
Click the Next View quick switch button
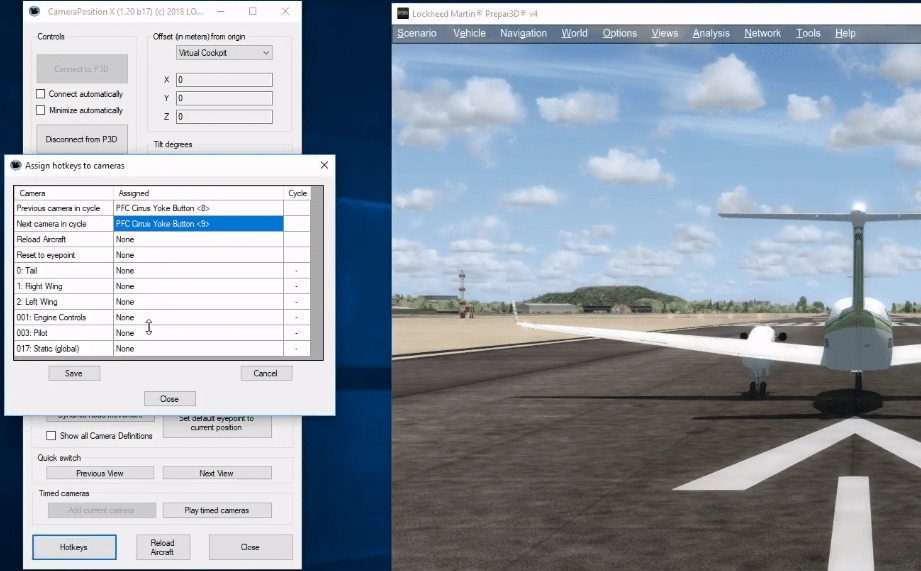[x=217, y=473]
